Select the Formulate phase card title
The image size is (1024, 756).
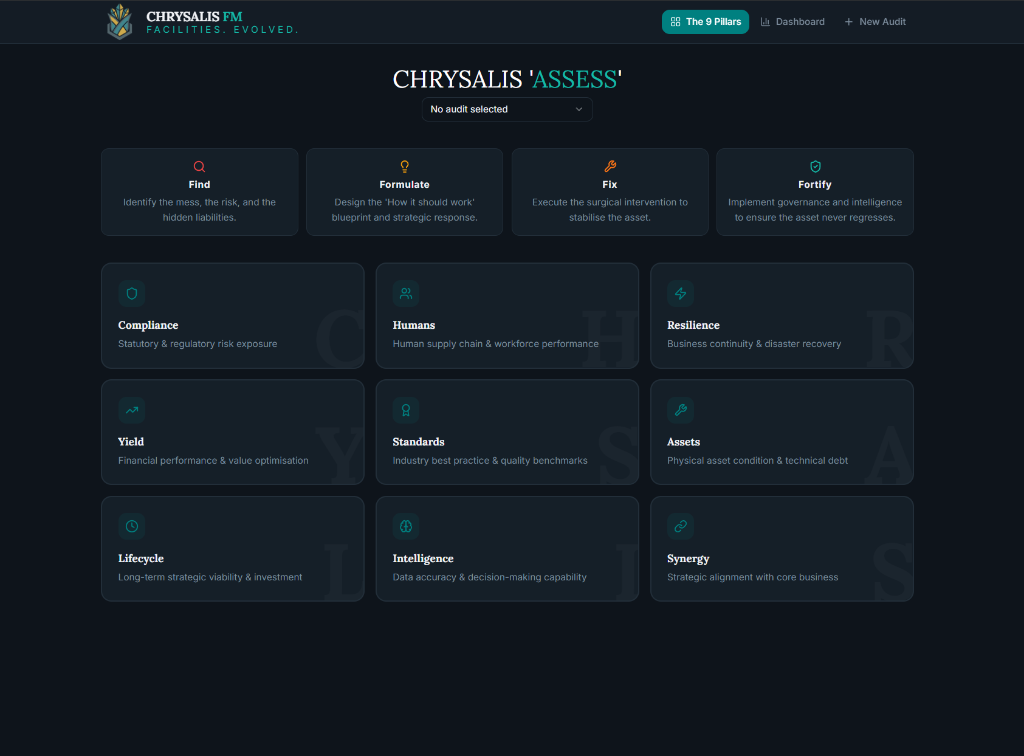pyautogui.click(x=404, y=185)
